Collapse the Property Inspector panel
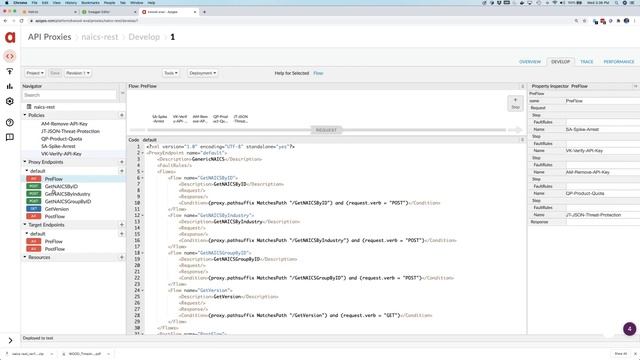640x360 pixels. [x=636, y=86]
